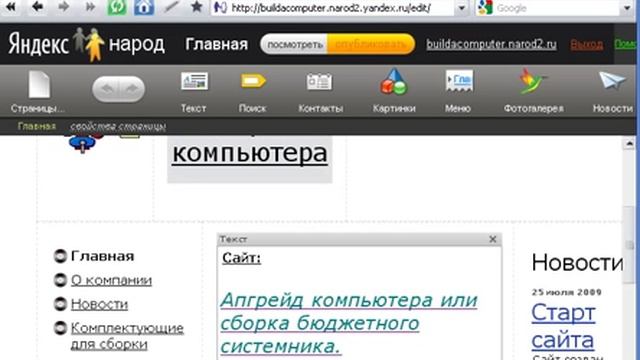The image size is (640, 360).
Task: Add the Фотогалерея widget
Action: [533, 91]
